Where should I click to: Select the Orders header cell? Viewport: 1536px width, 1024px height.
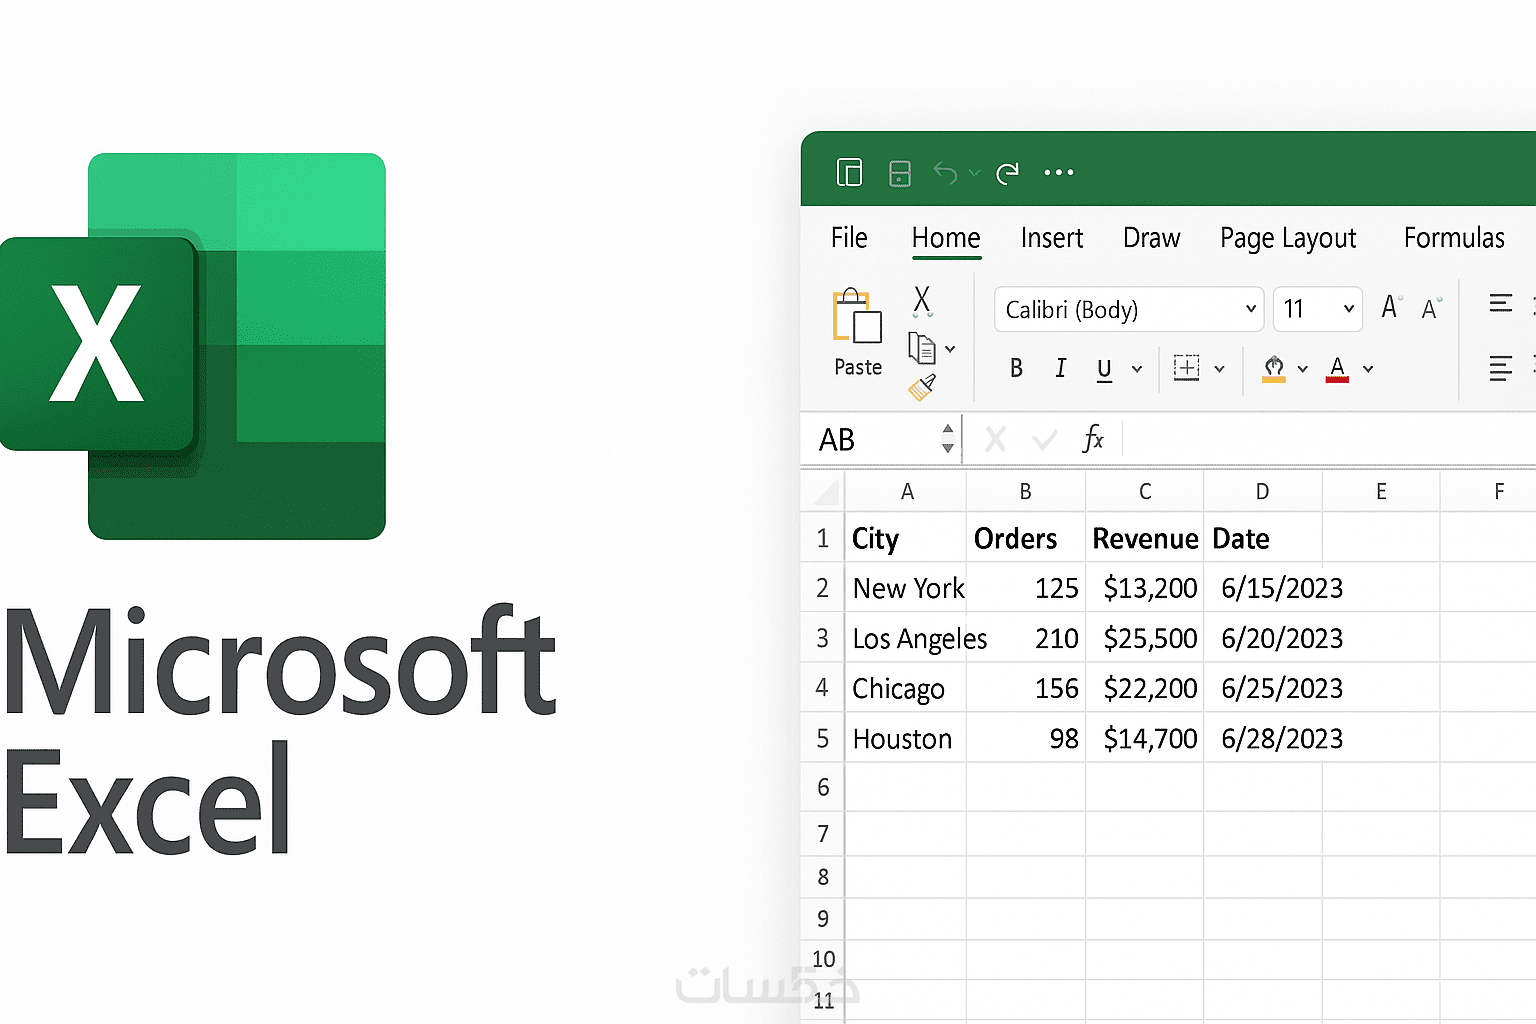[1026, 539]
